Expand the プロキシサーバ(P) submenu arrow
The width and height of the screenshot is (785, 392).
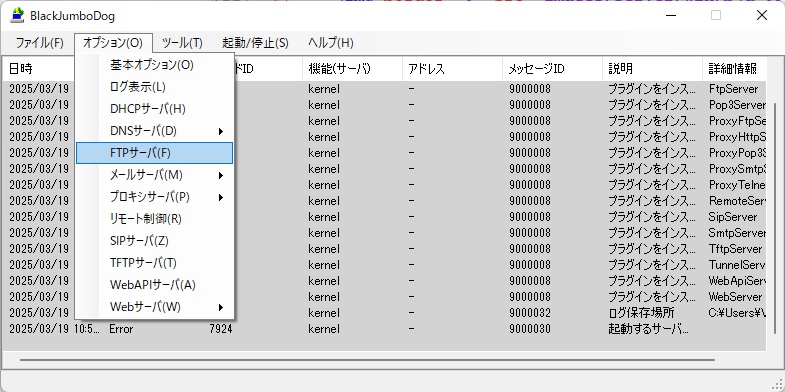221,198
